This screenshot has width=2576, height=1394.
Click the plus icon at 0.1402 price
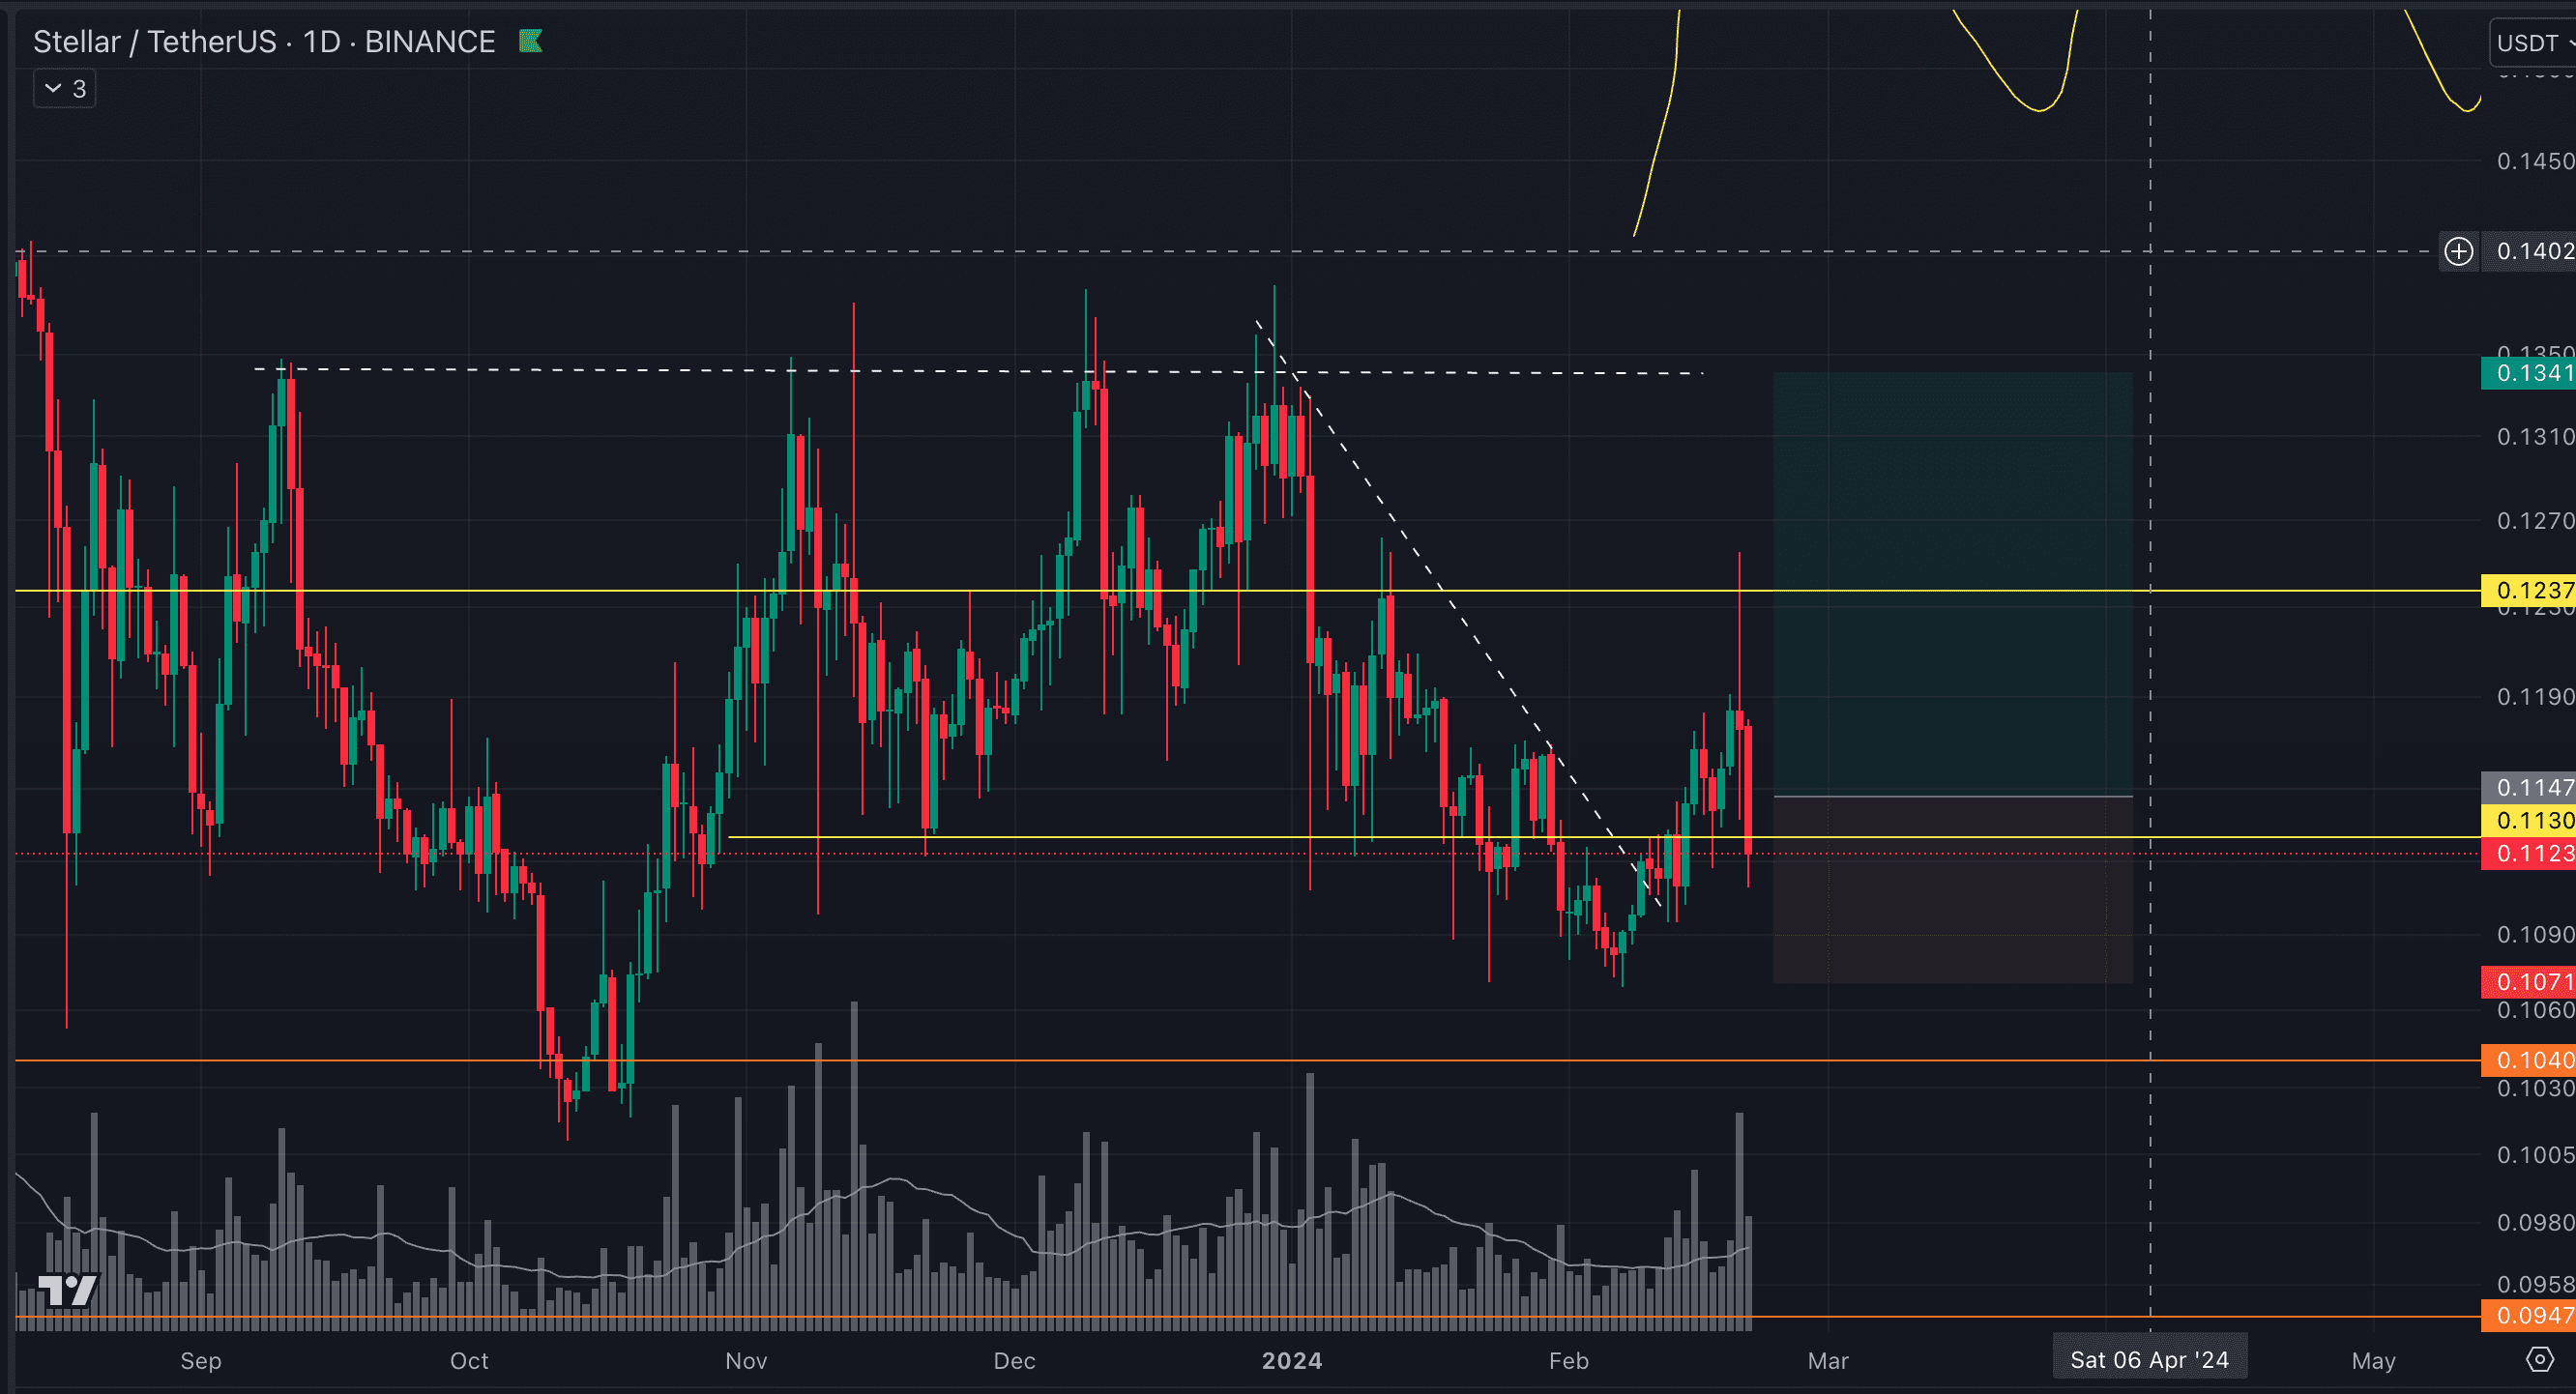[2459, 251]
